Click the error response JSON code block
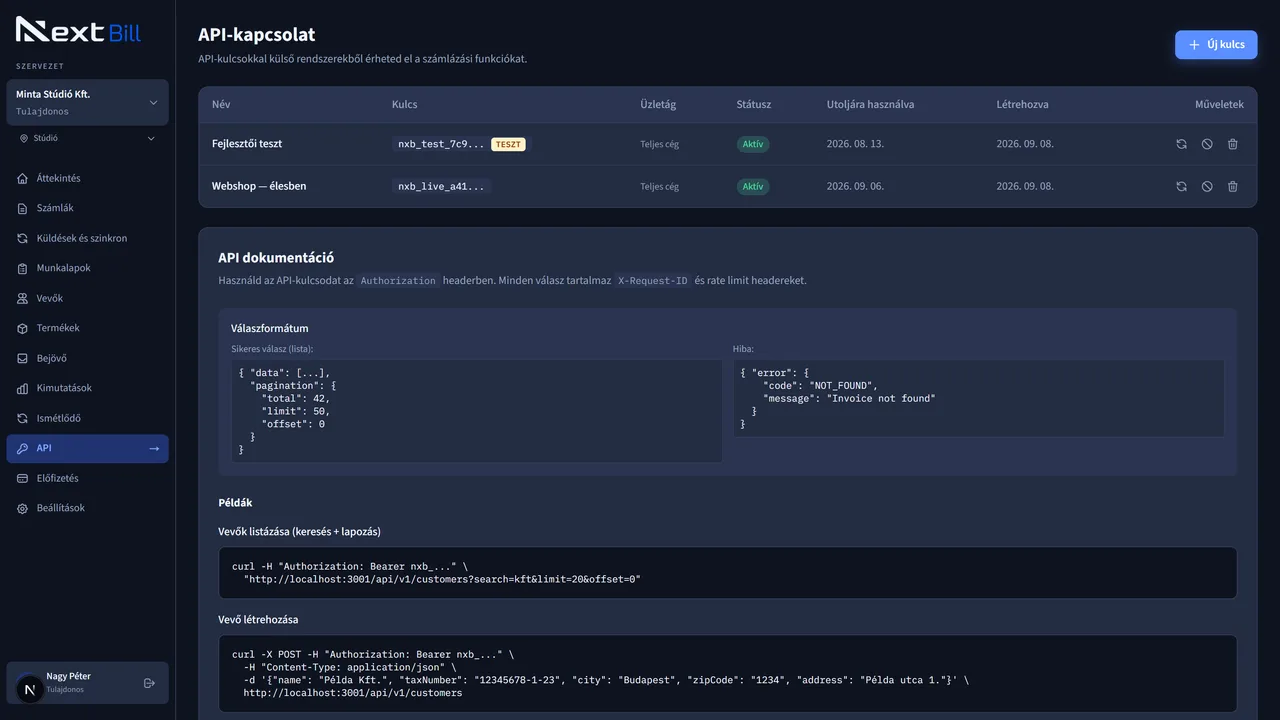Screen dimensions: 1280x720 click(979, 398)
